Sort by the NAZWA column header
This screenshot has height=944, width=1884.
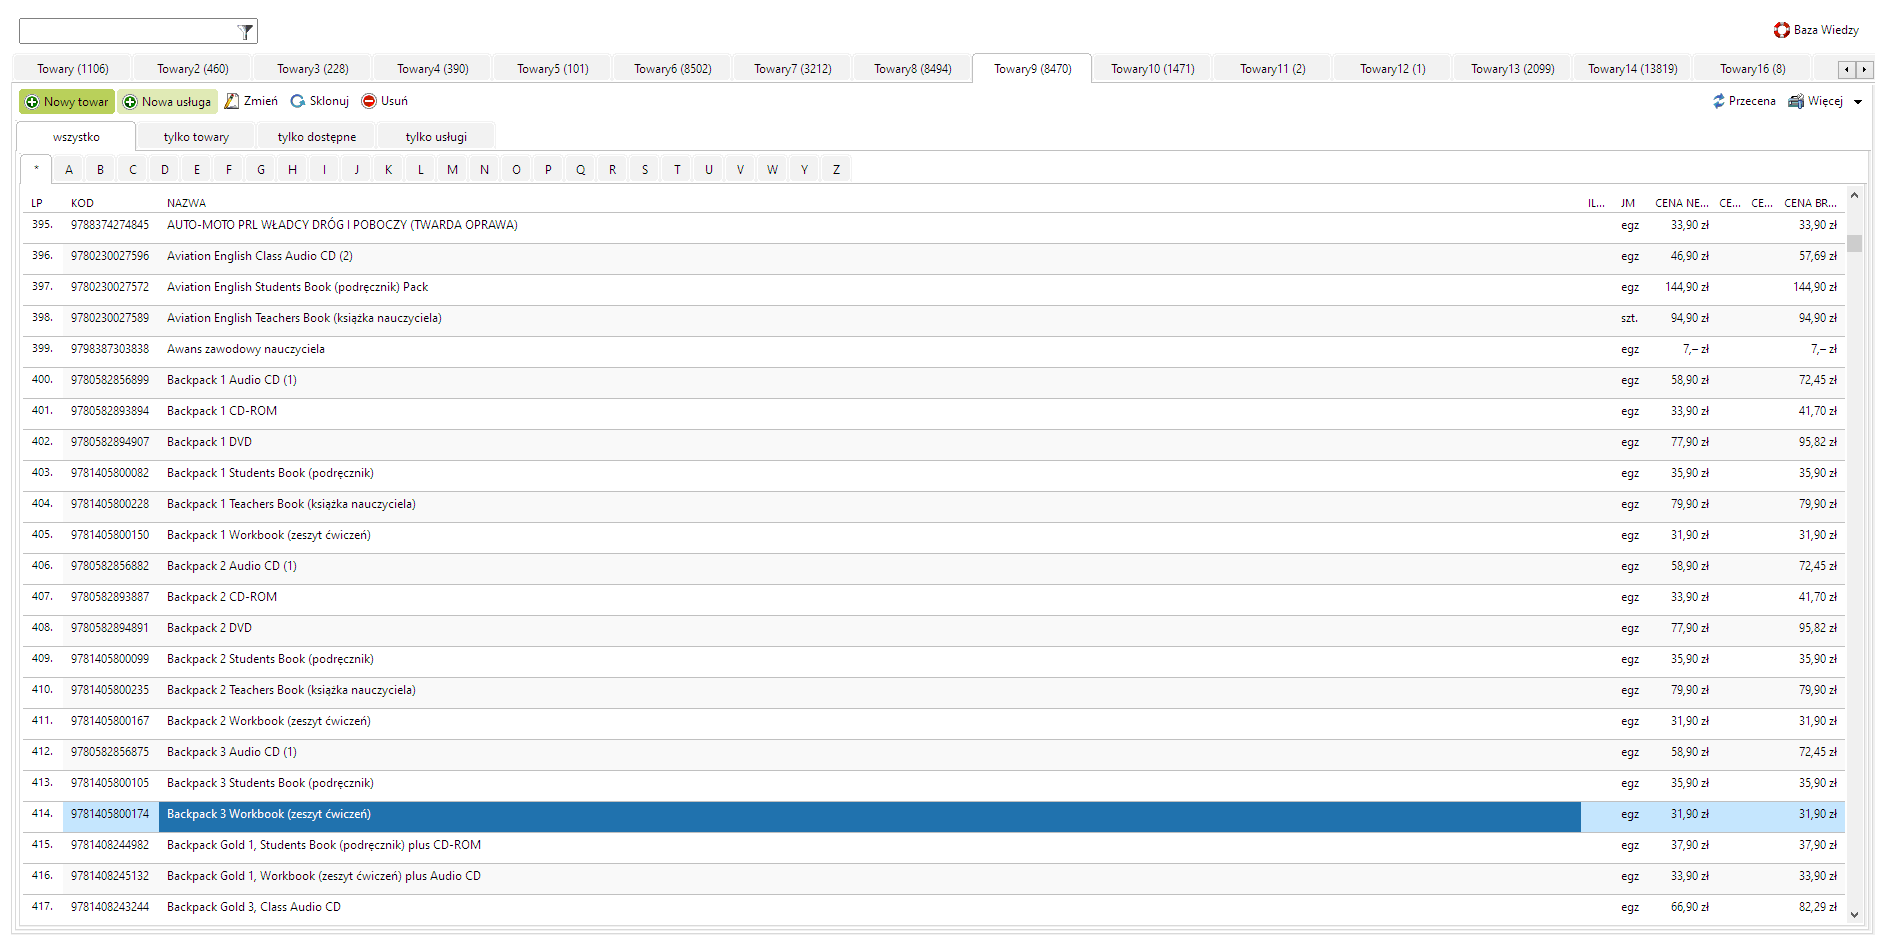186,203
